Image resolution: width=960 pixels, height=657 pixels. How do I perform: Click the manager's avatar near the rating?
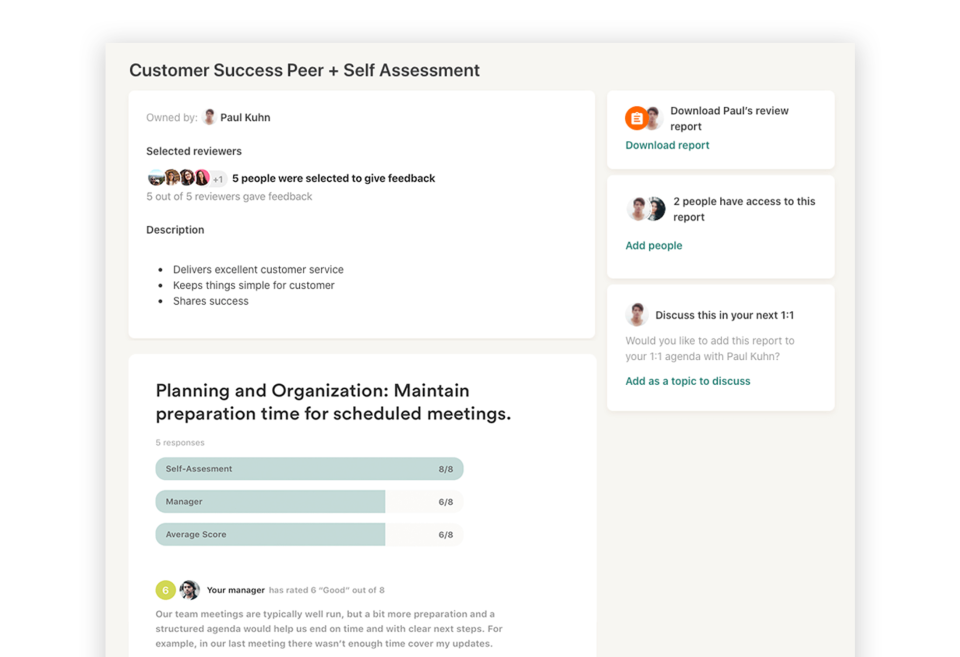pos(189,590)
